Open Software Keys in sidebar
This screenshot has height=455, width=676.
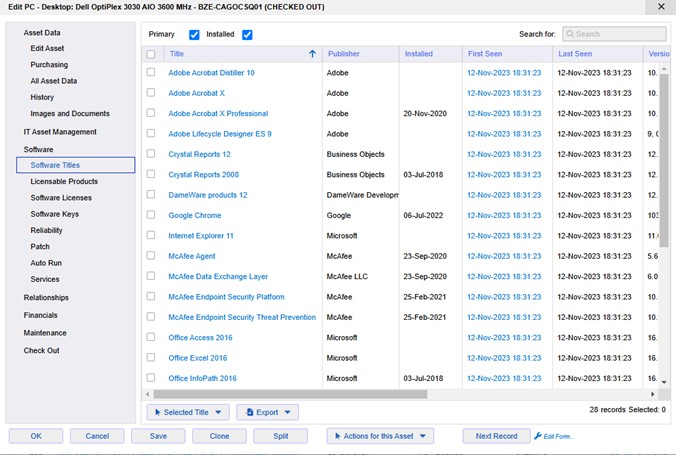click(x=54, y=214)
